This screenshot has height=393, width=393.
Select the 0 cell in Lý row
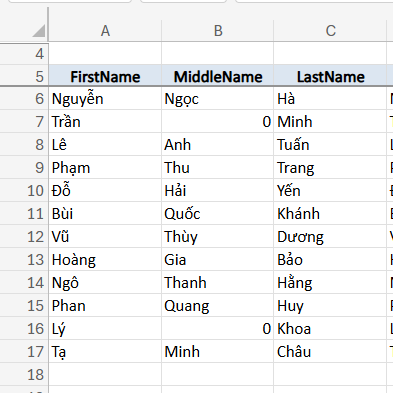point(218,329)
